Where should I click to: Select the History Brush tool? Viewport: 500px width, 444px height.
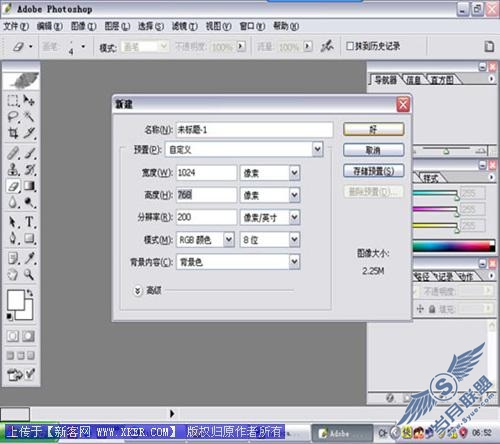(x=29, y=169)
